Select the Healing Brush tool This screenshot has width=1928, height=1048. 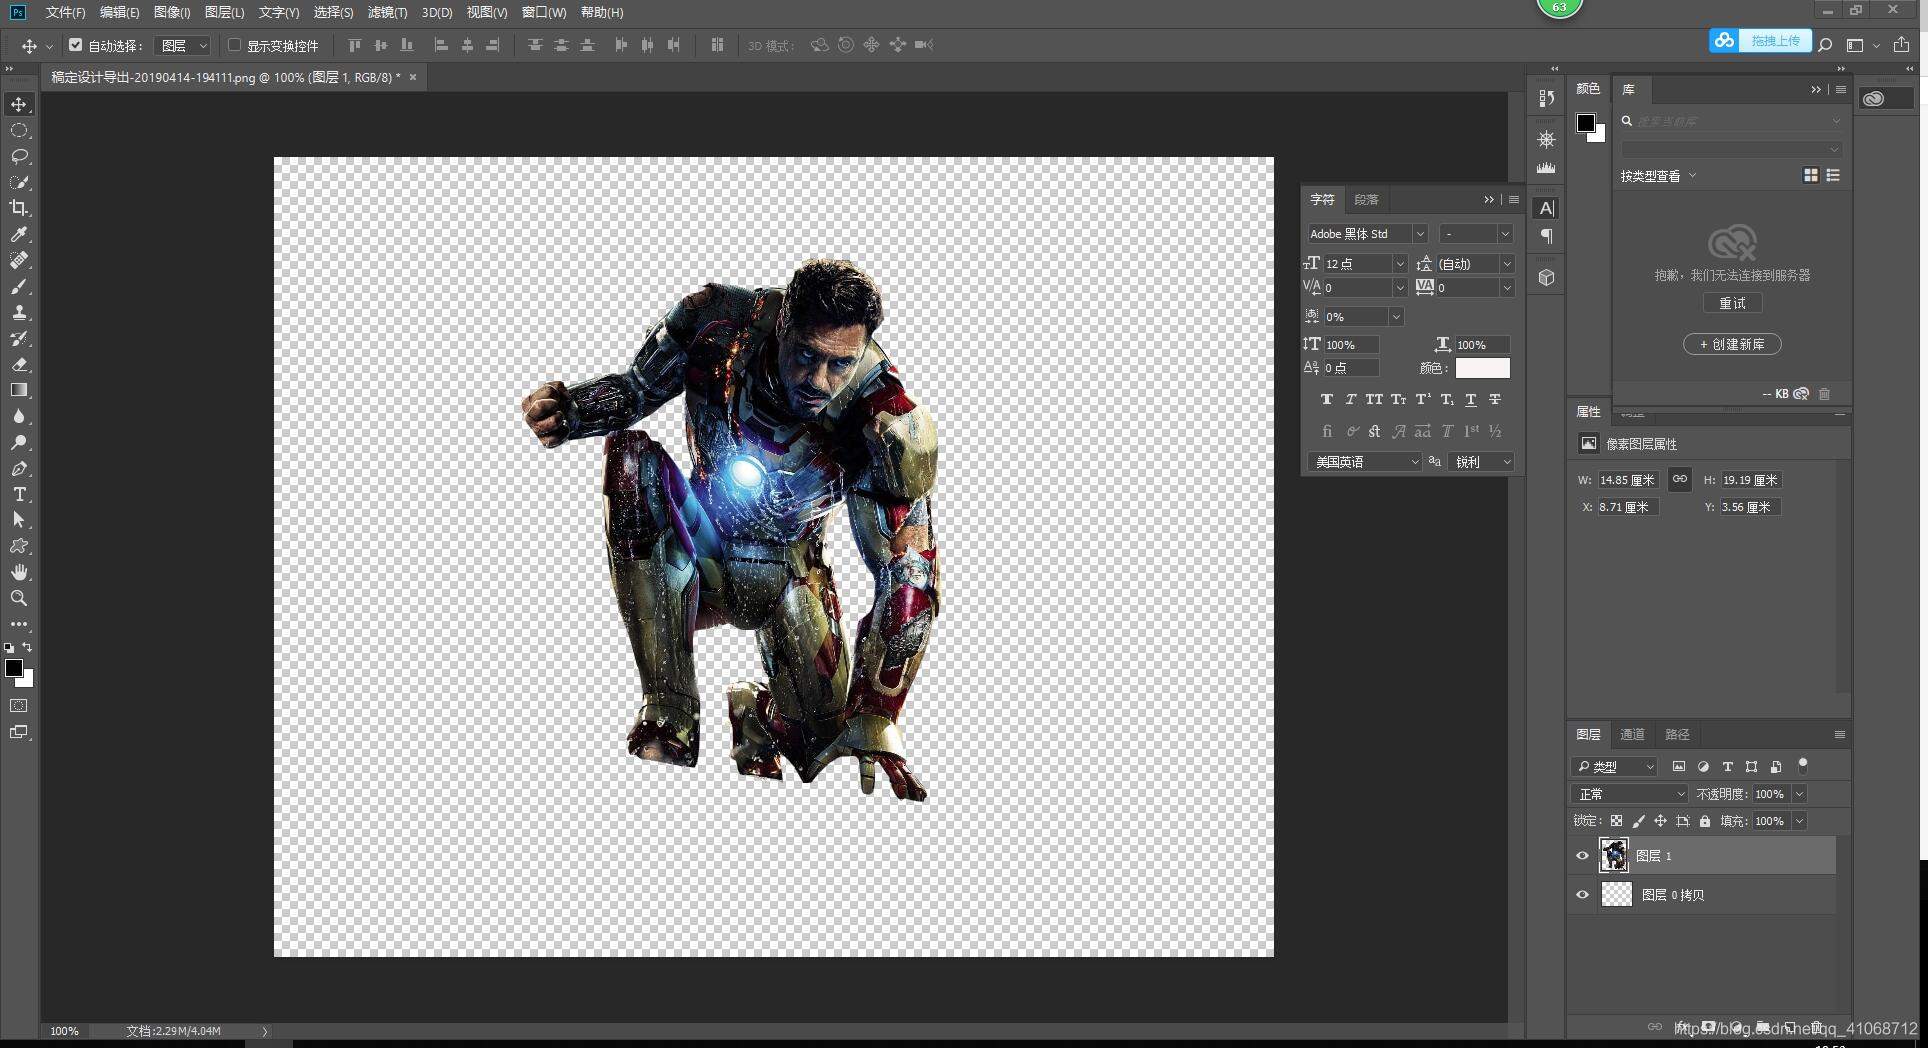pyautogui.click(x=19, y=260)
